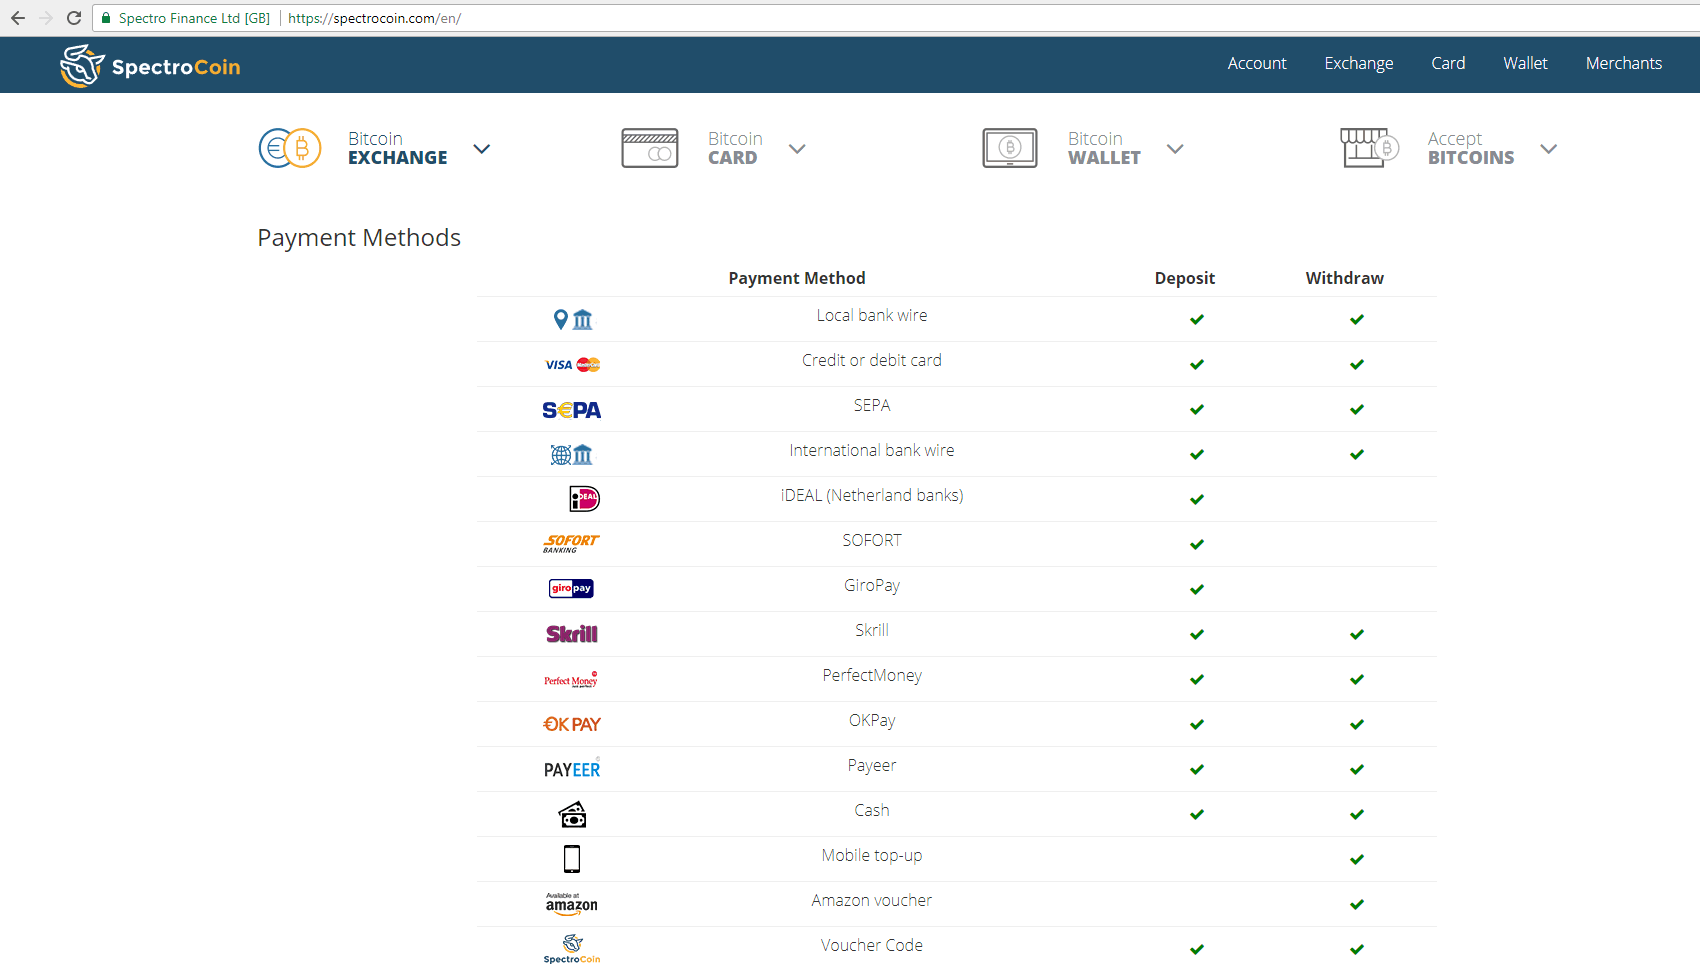The height and width of the screenshot is (979, 1700).
Task: Click the SpectroCoin logo in header
Action: pos(150,66)
